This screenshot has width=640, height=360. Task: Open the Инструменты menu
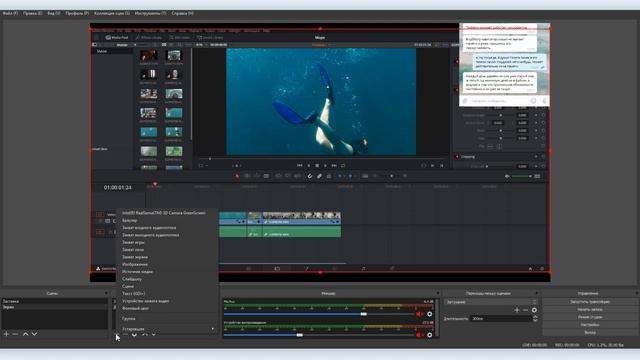tap(151, 13)
